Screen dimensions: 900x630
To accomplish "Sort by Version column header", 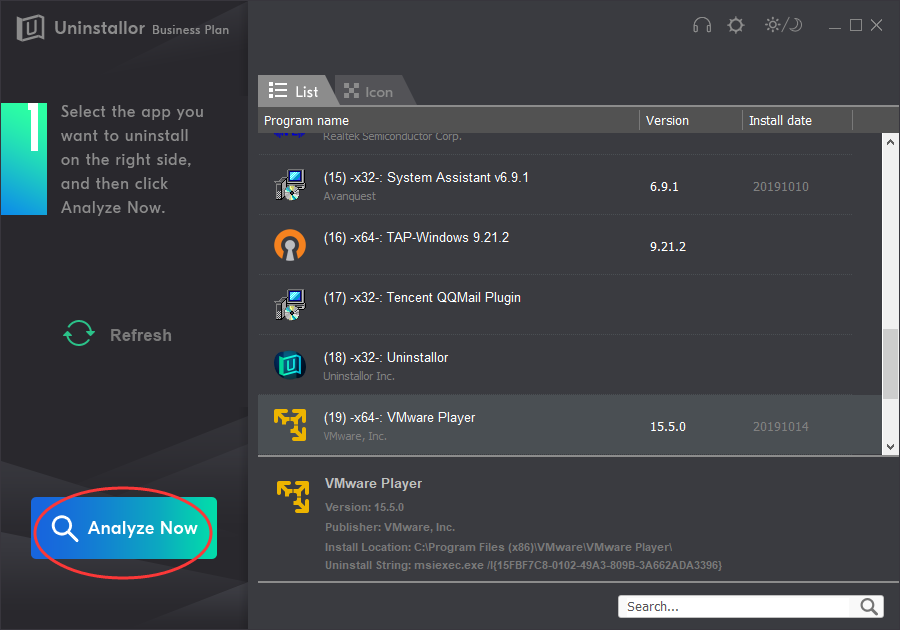I will (690, 120).
